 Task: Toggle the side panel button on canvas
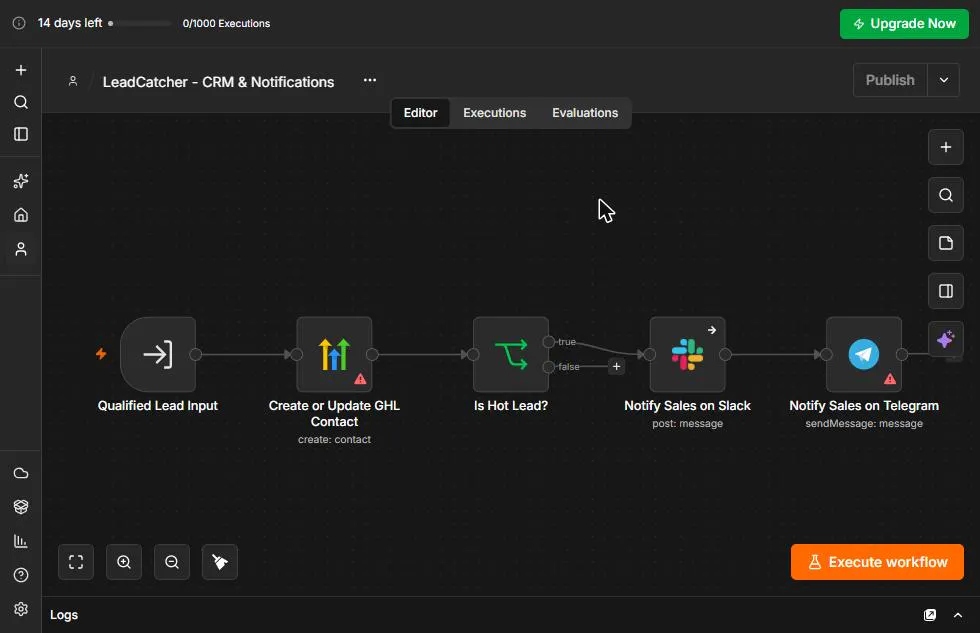point(946,291)
